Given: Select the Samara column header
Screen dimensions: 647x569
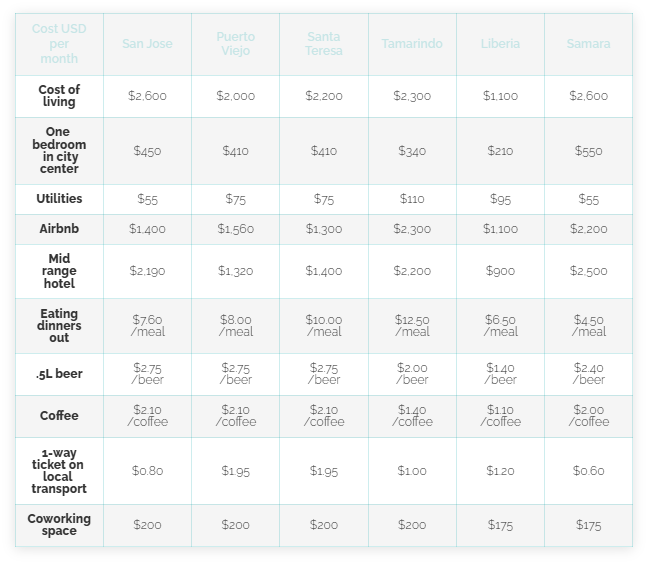Looking at the screenshot, I should click(588, 44).
